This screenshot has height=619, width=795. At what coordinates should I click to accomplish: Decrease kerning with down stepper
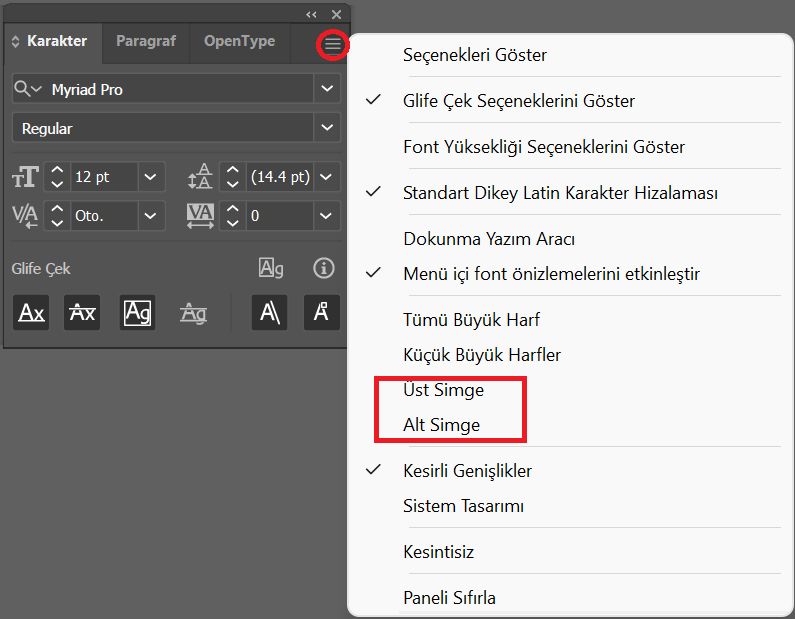click(57, 223)
